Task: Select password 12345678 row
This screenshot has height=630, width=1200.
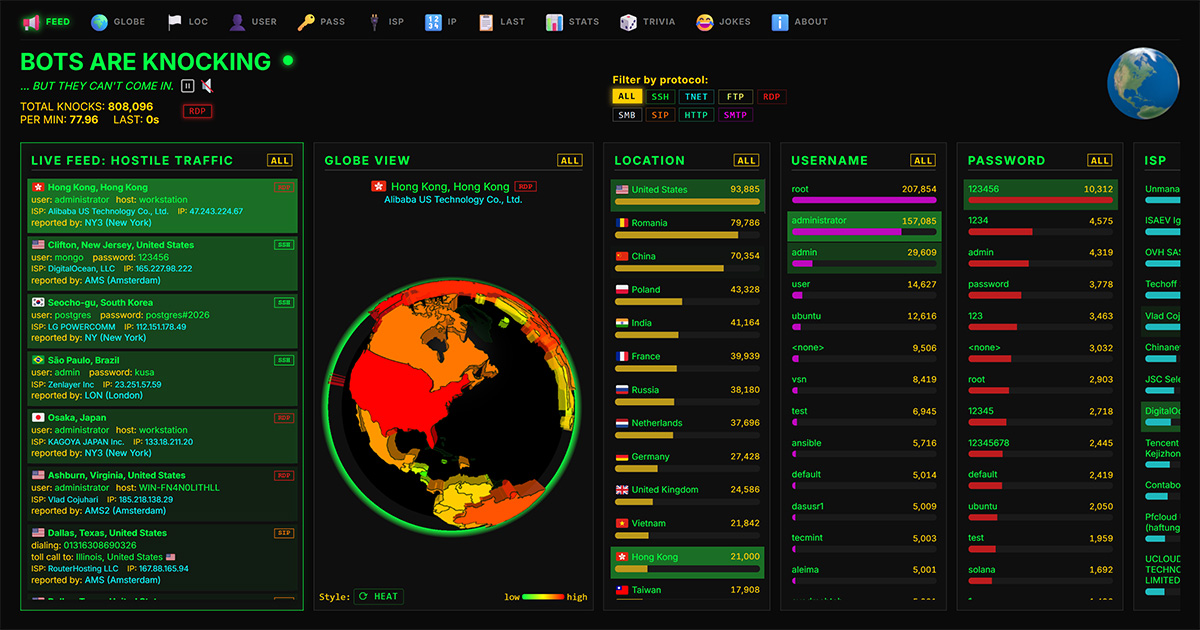Action: coord(1041,448)
